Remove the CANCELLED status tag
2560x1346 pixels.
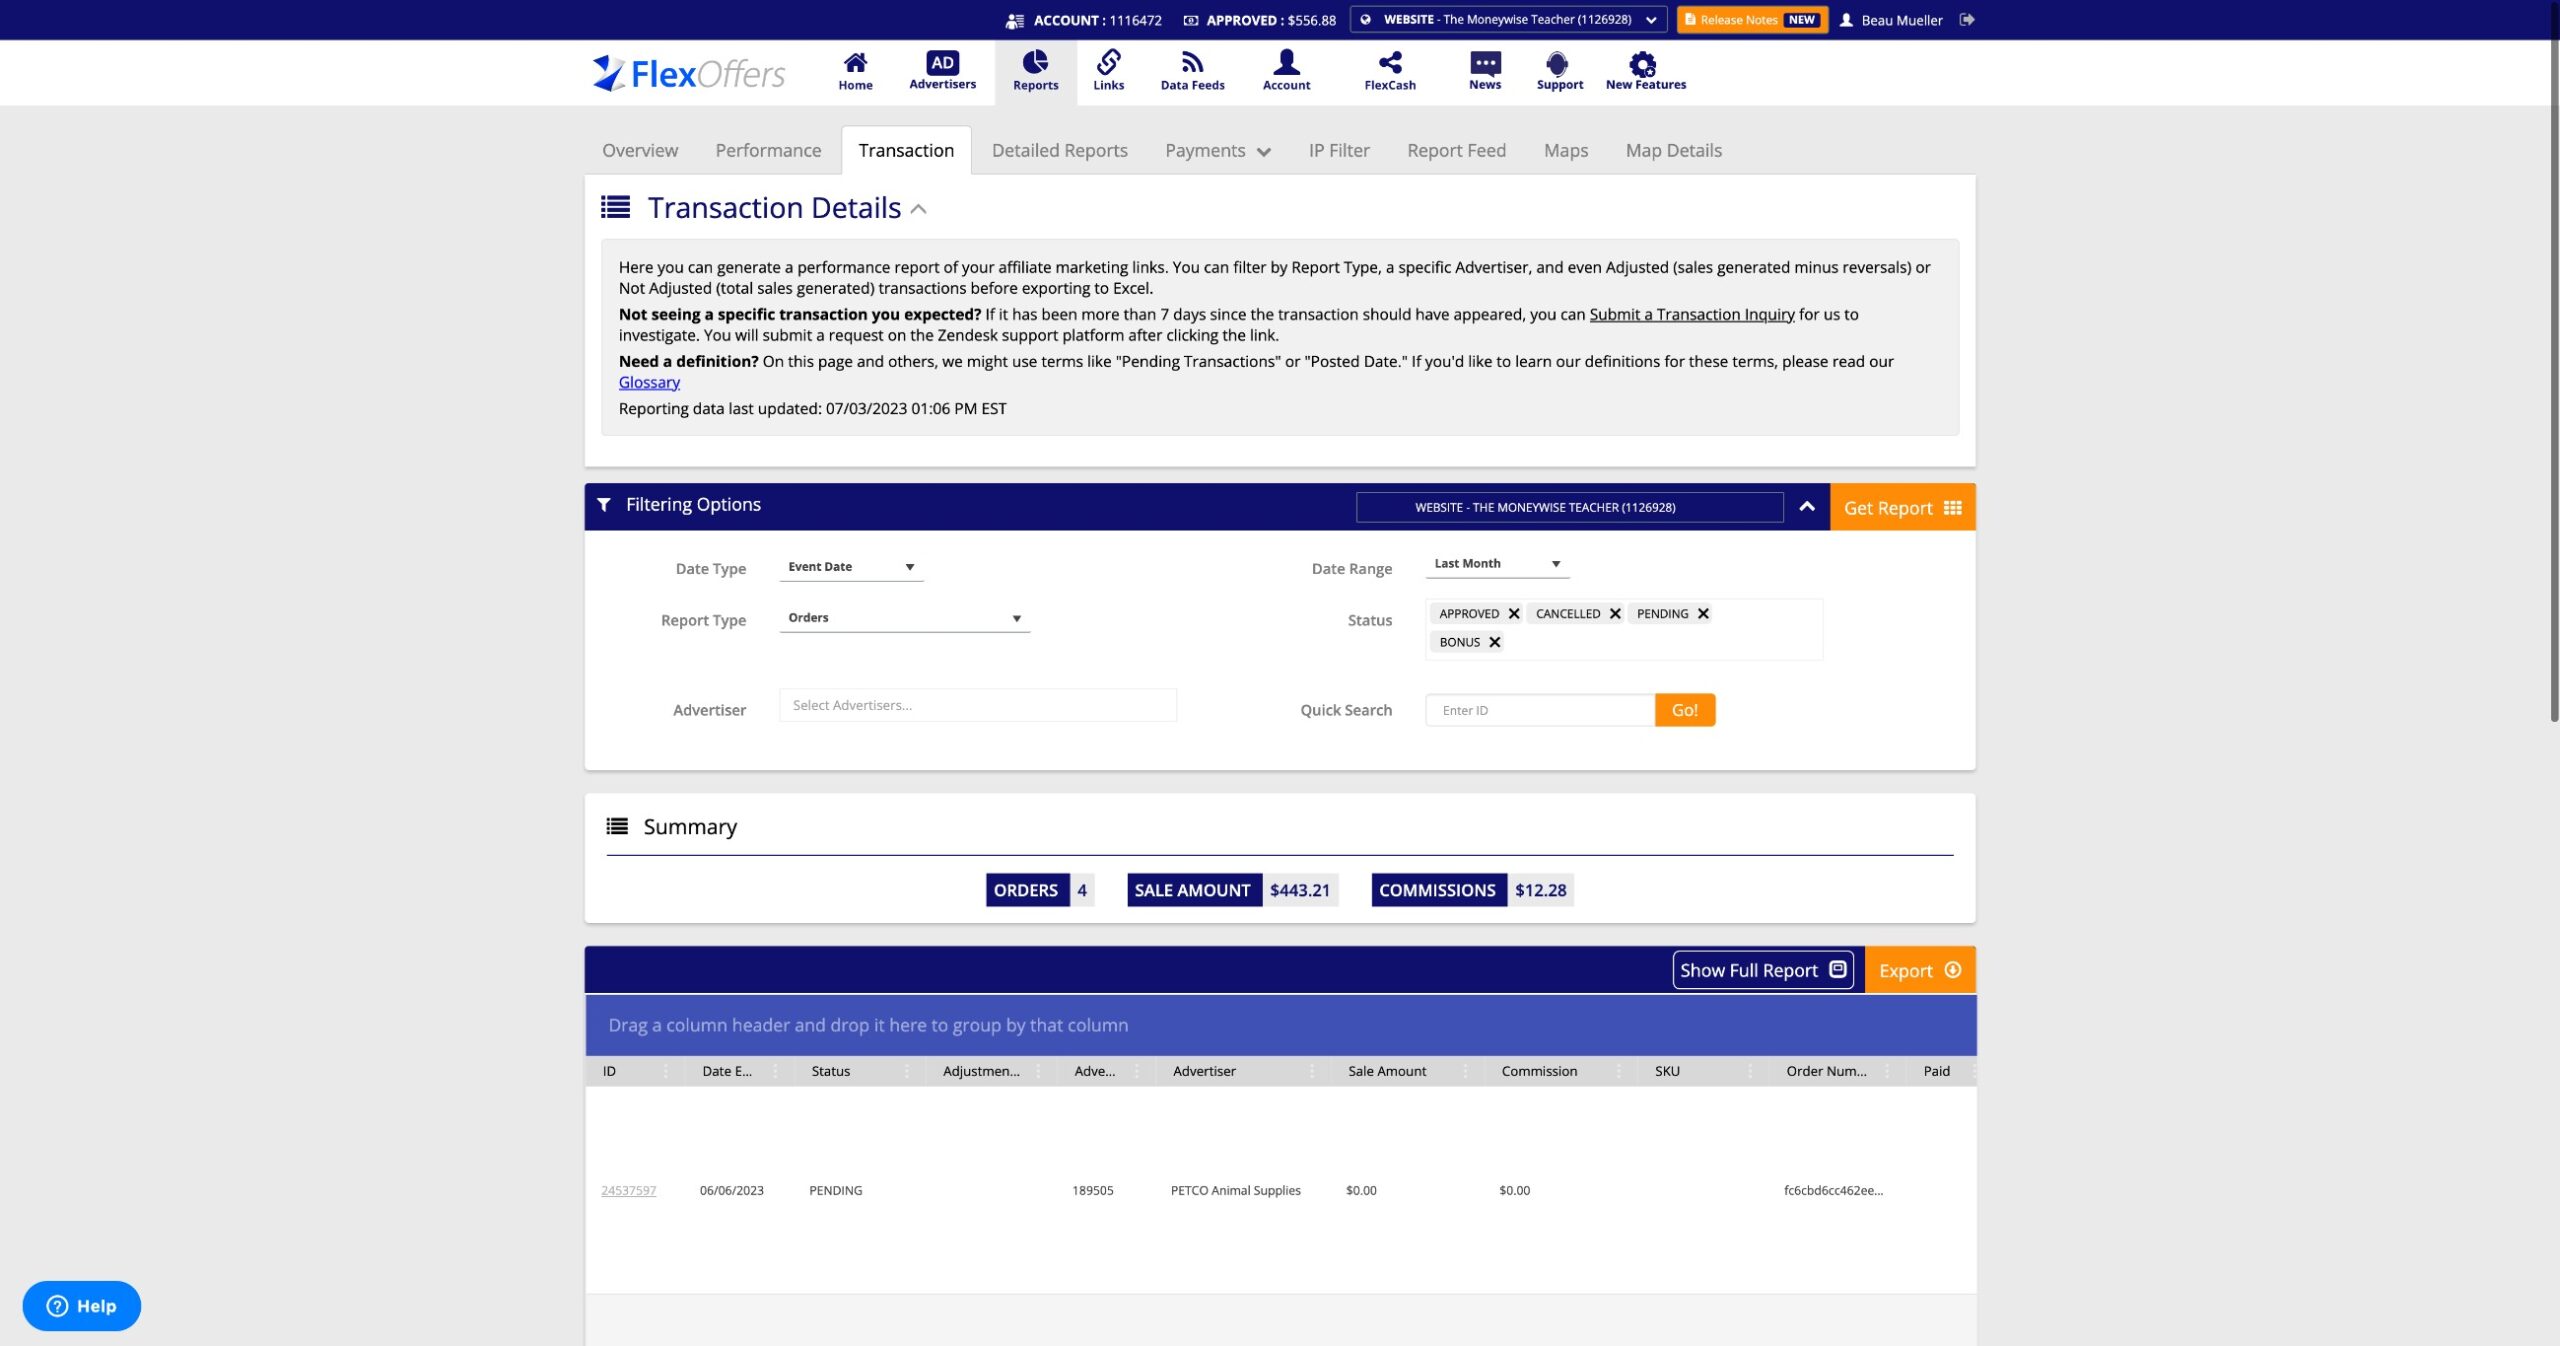(x=1615, y=614)
